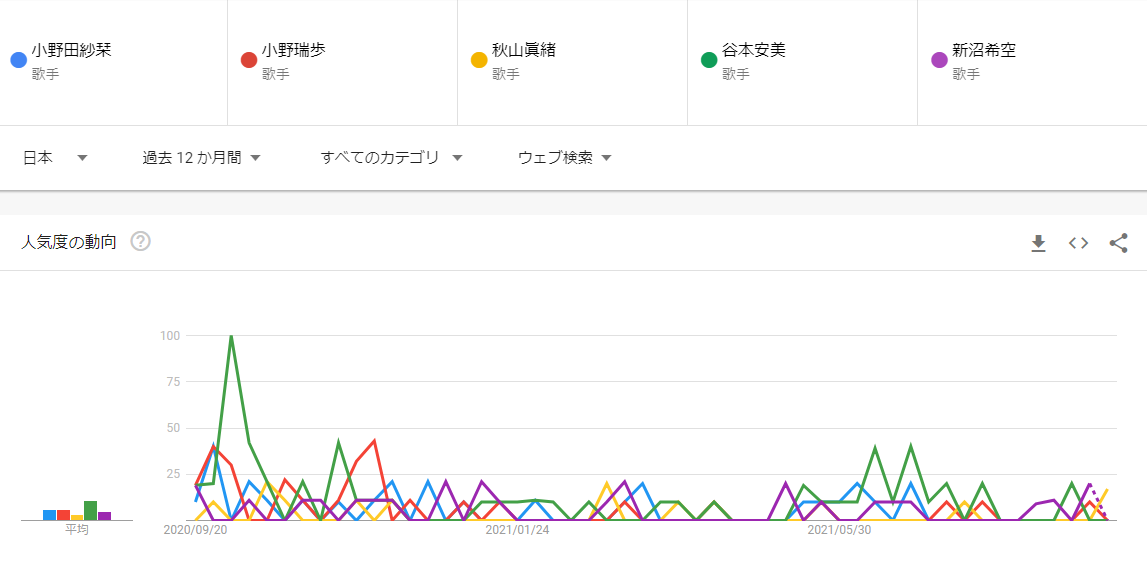The height and width of the screenshot is (565, 1147).
Task: Click the blue dot for 小野田紗栞
Action: point(19,60)
